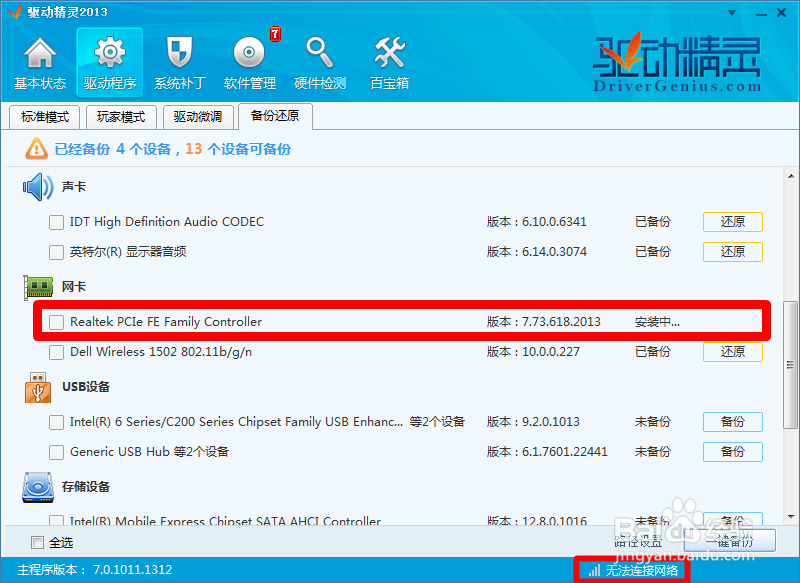Click 备份 for Generic USB Hub
The image size is (800, 583).
733,451
